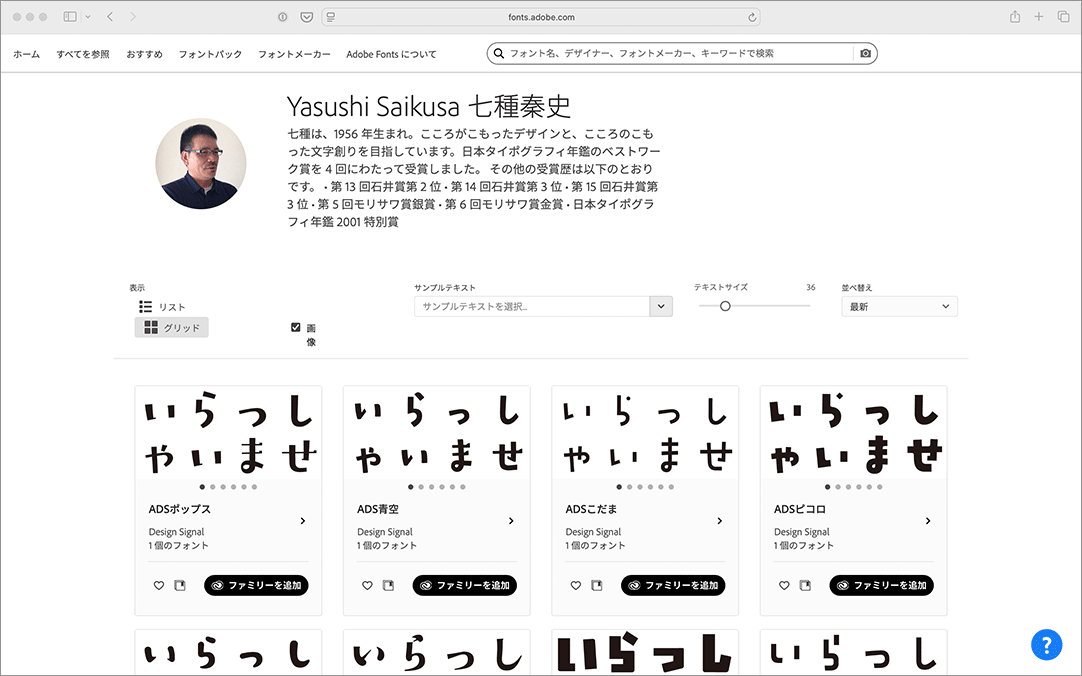The height and width of the screenshot is (676, 1082).
Task: Open visual search with the camera icon
Action: pyautogui.click(x=865, y=53)
